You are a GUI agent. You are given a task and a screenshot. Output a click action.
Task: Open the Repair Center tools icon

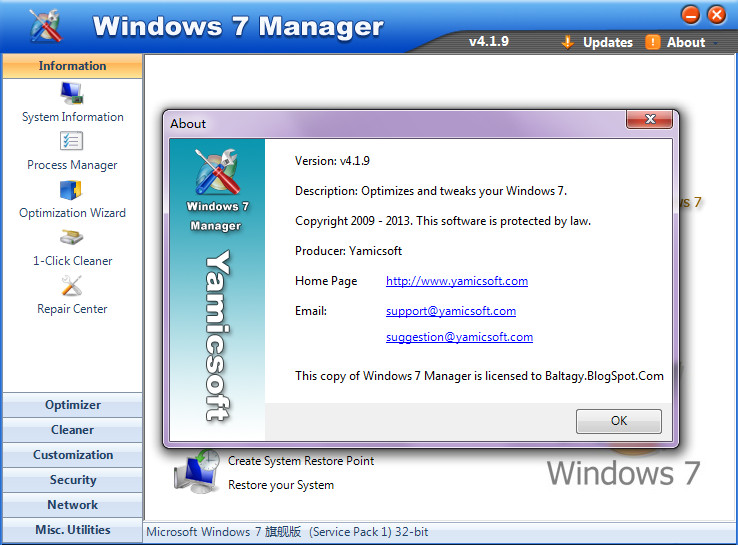pyautogui.click(x=72, y=286)
